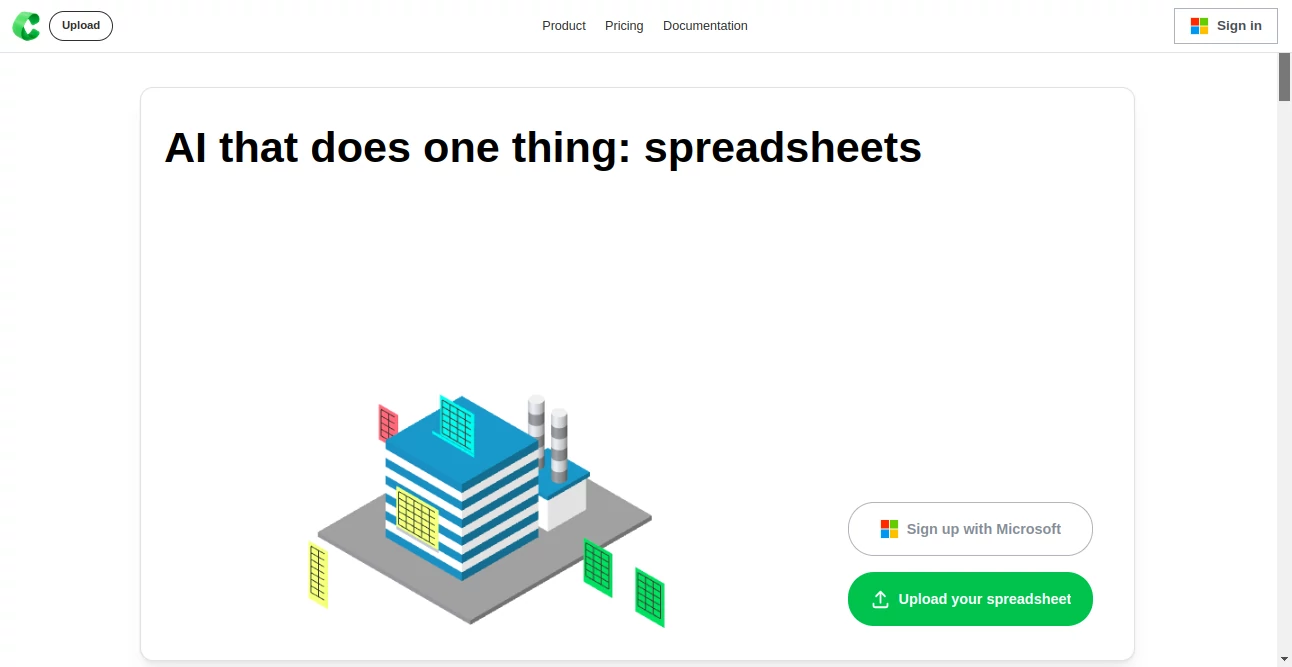Viewport: 1292px width, 667px height.
Task: Click the blue factory building illustration
Action: tap(460, 500)
